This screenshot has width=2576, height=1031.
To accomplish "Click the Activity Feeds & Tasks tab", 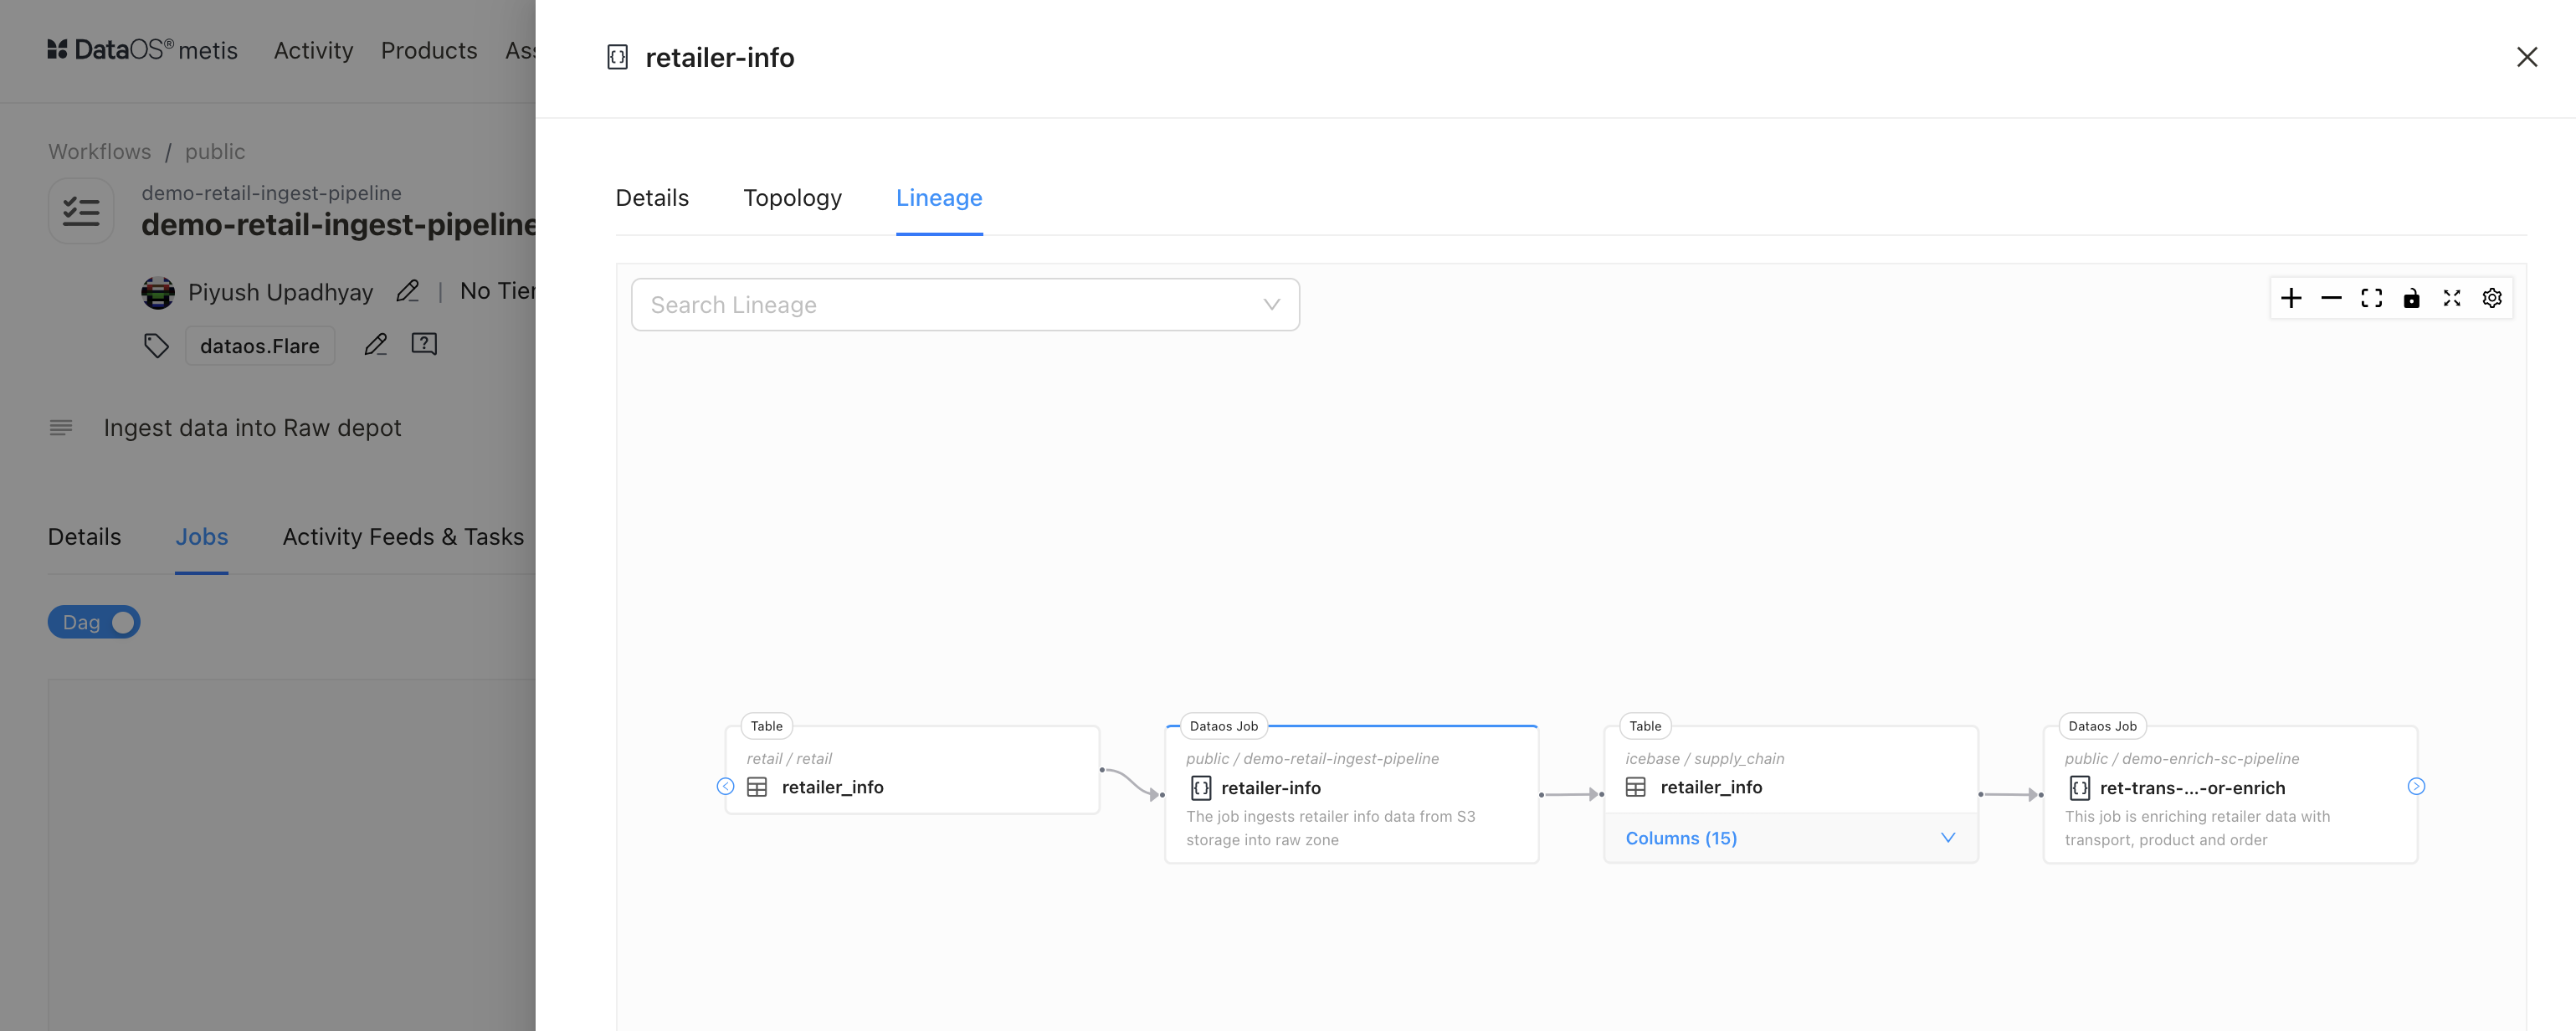I will pyautogui.click(x=403, y=537).
